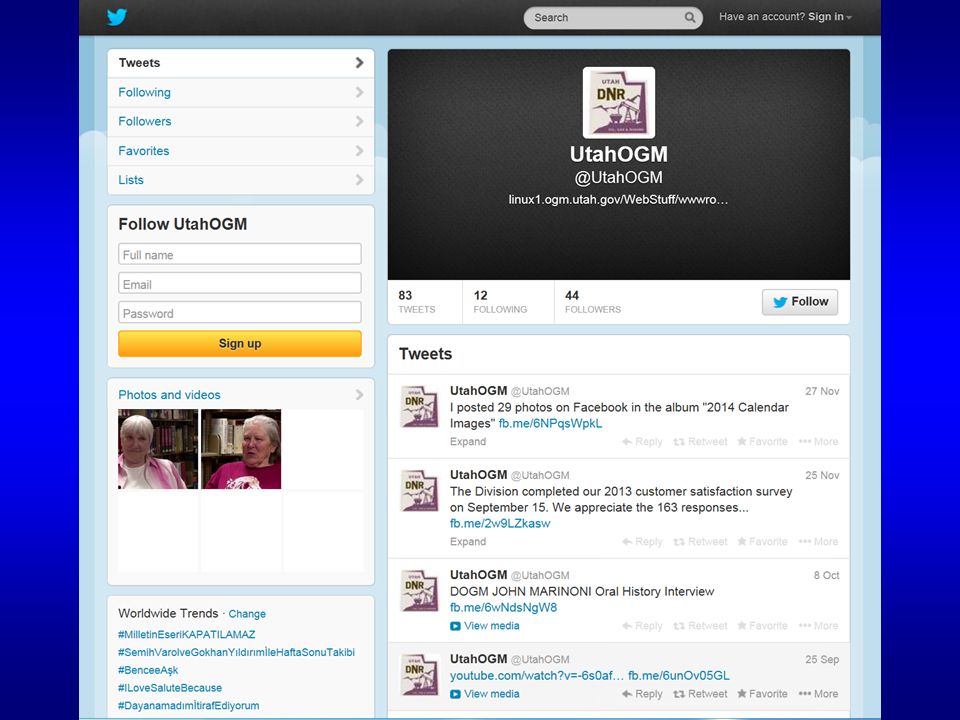Click DNR avatar on 25 Sep tweet
Image resolution: width=960 pixels, height=720 pixels.
(419, 674)
